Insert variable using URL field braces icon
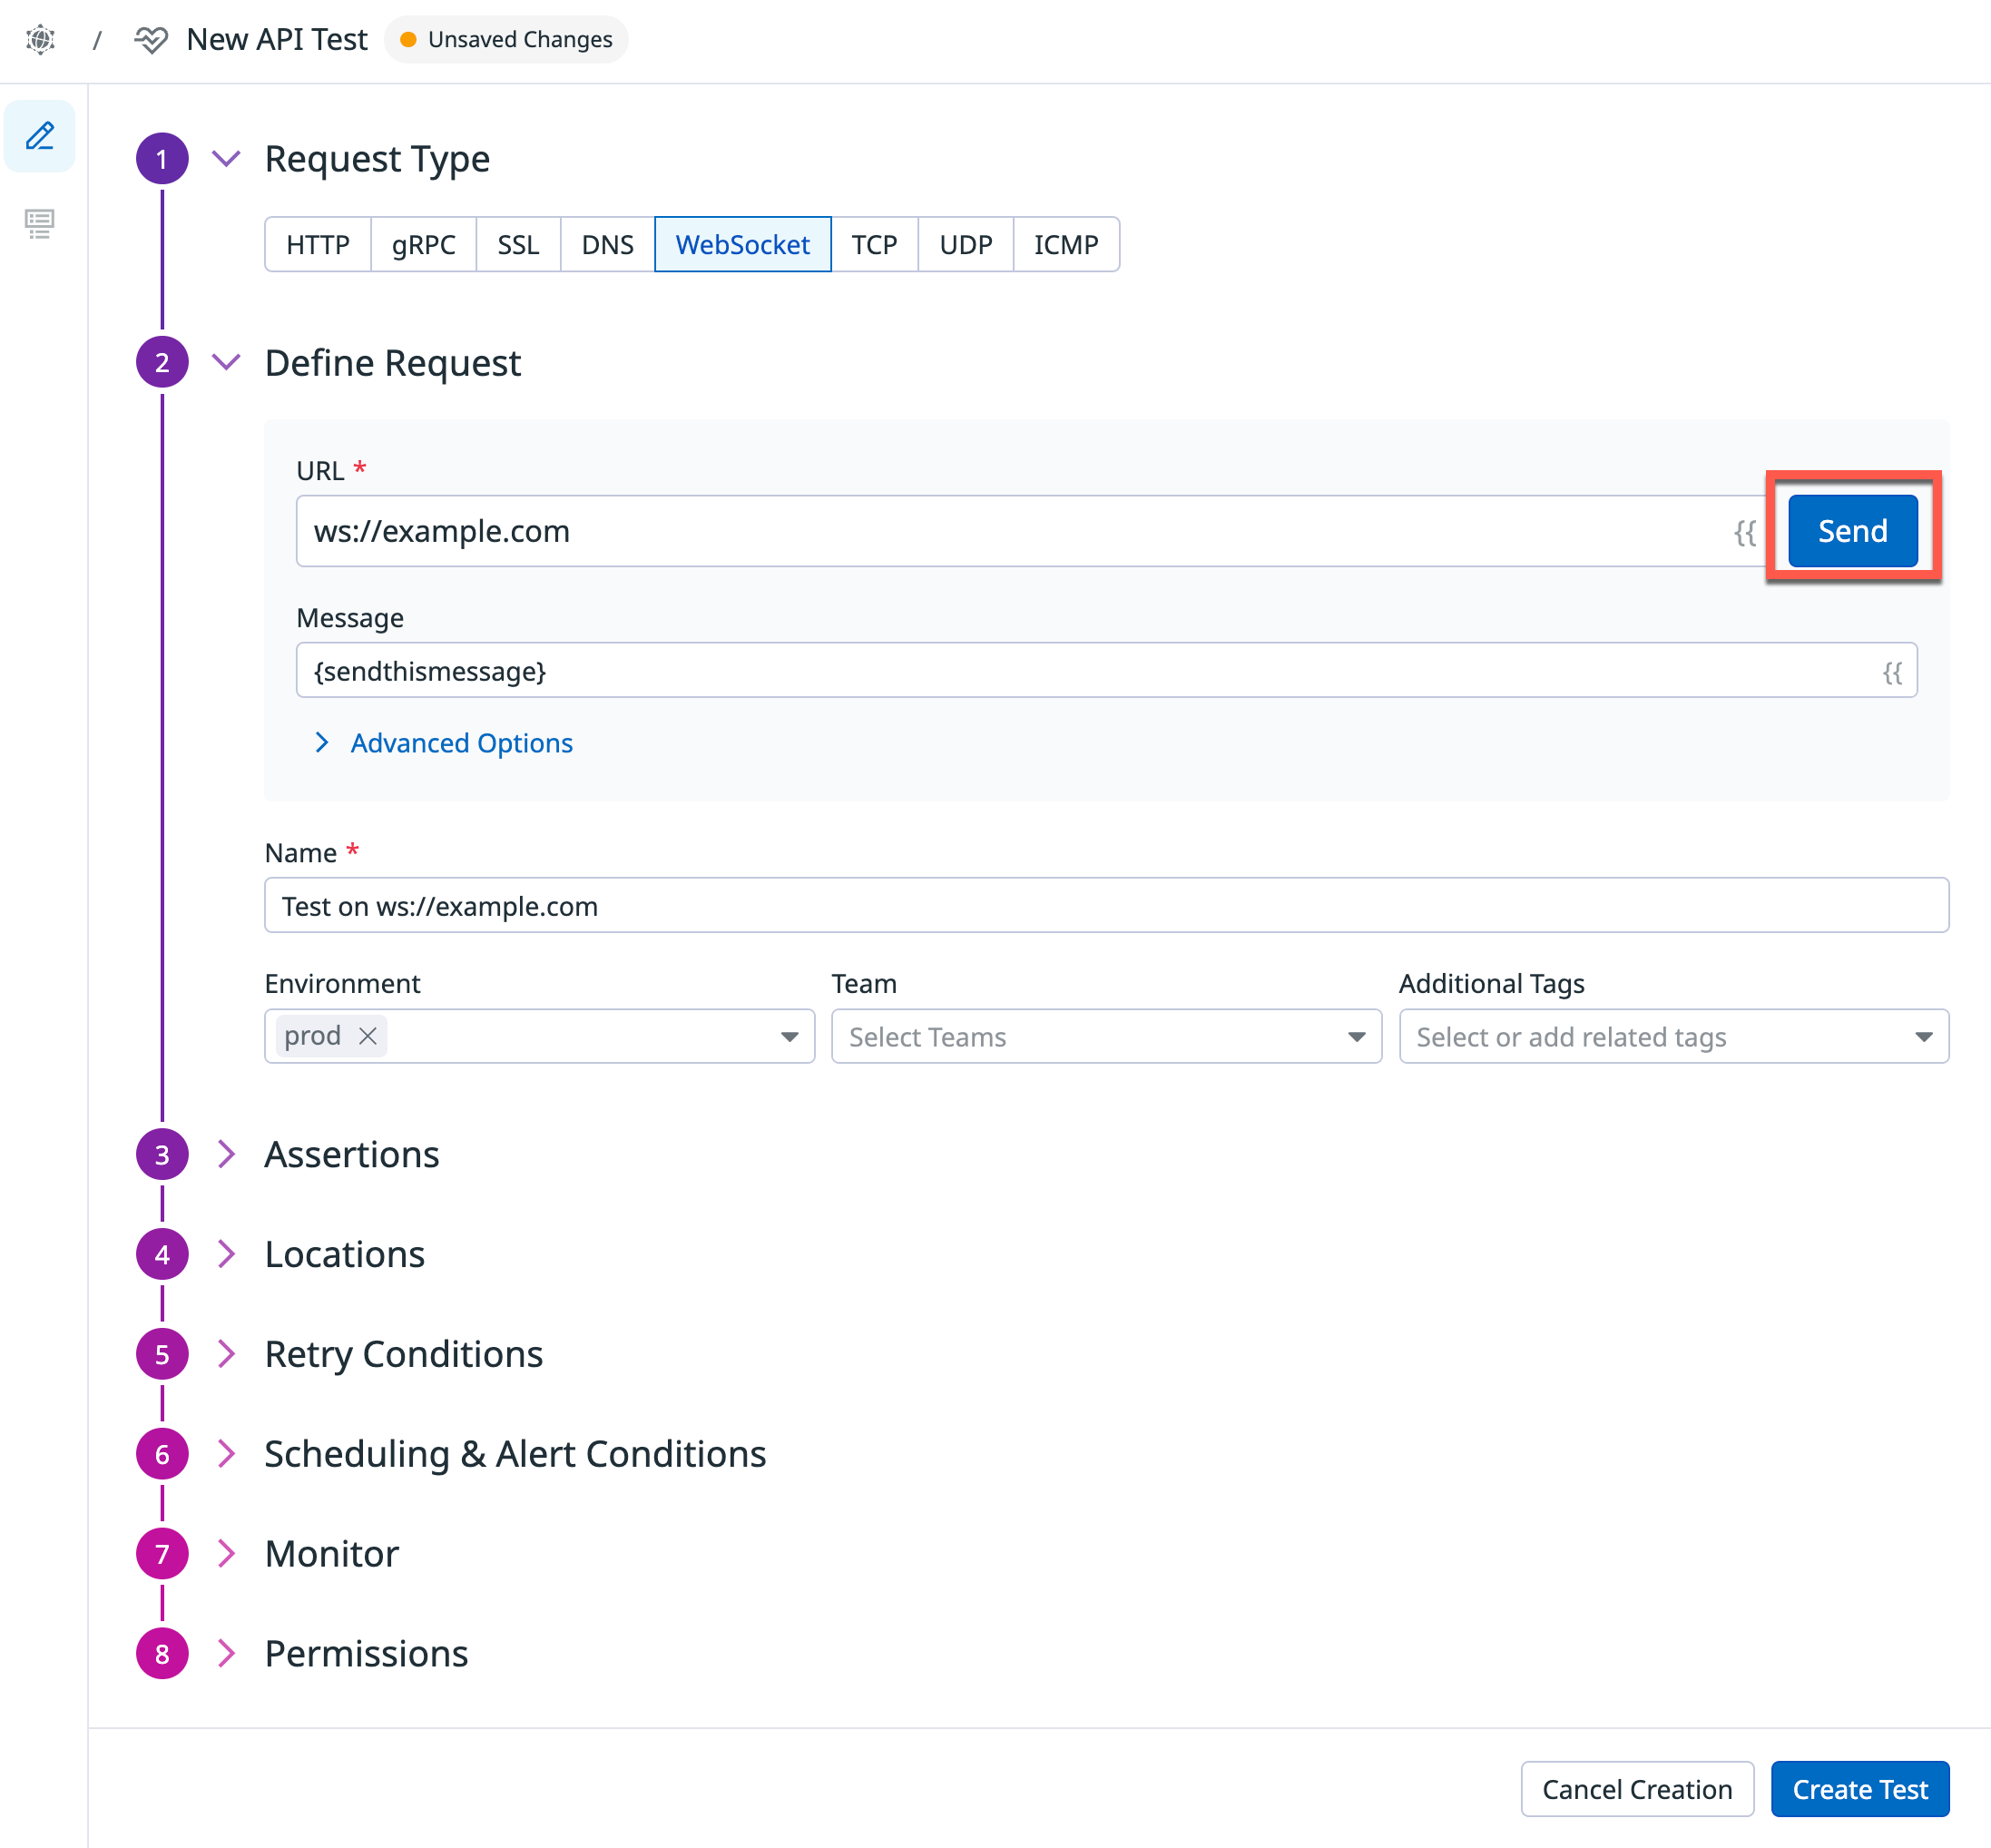Viewport: 1991px width, 1848px height. pyautogui.click(x=1744, y=532)
